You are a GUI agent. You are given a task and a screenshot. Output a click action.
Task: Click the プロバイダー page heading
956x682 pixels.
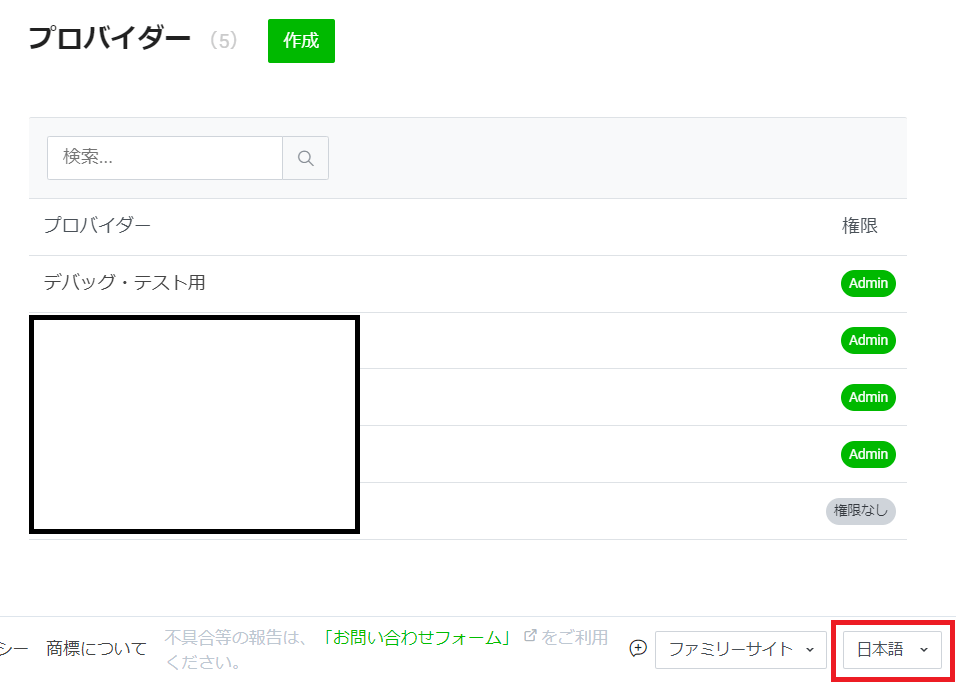110,40
